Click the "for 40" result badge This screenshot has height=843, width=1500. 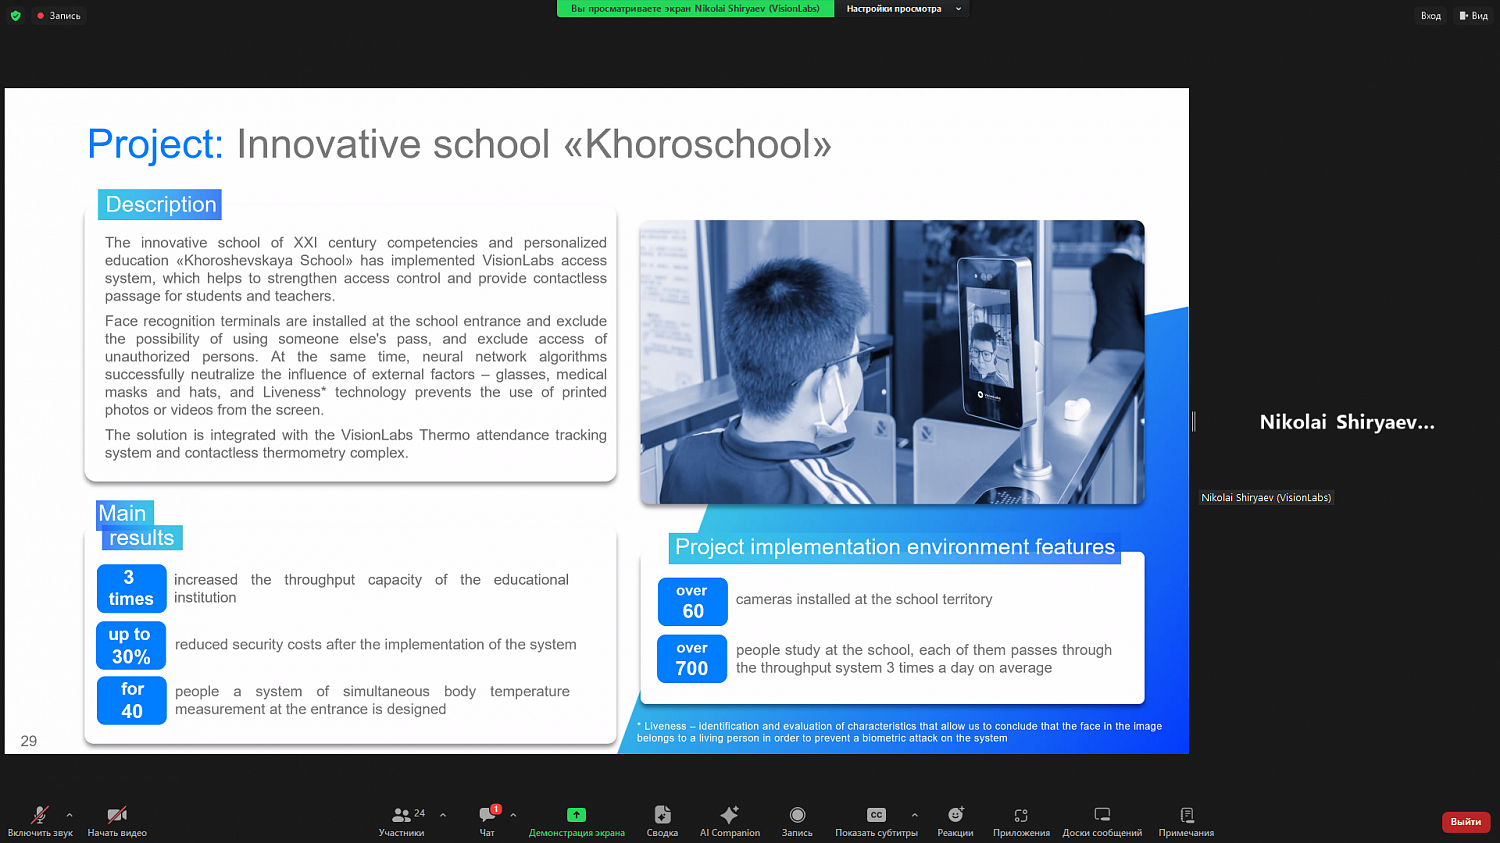131,700
